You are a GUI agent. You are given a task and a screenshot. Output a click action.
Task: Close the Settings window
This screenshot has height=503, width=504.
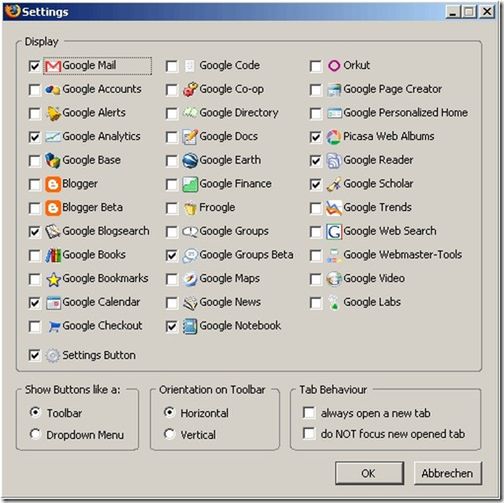tap(487, 12)
